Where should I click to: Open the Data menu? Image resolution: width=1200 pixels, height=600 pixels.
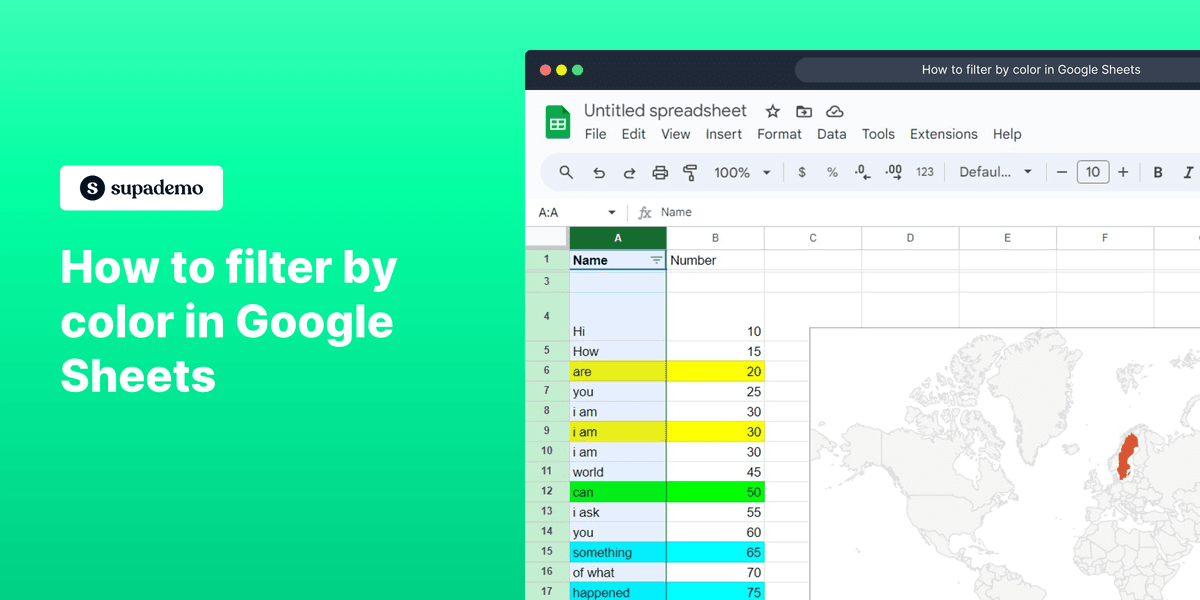tap(831, 133)
